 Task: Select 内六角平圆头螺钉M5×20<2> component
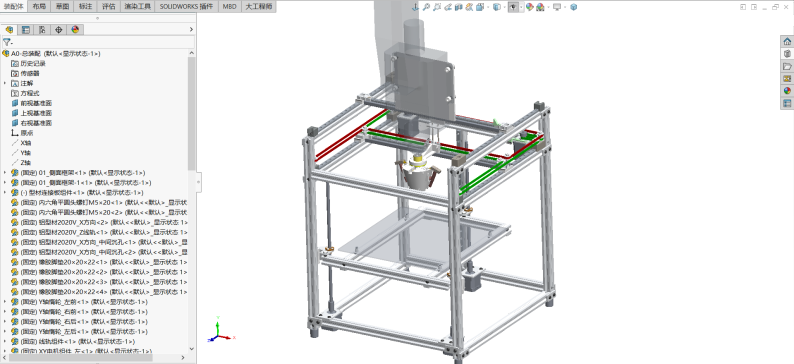[x=99, y=212]
